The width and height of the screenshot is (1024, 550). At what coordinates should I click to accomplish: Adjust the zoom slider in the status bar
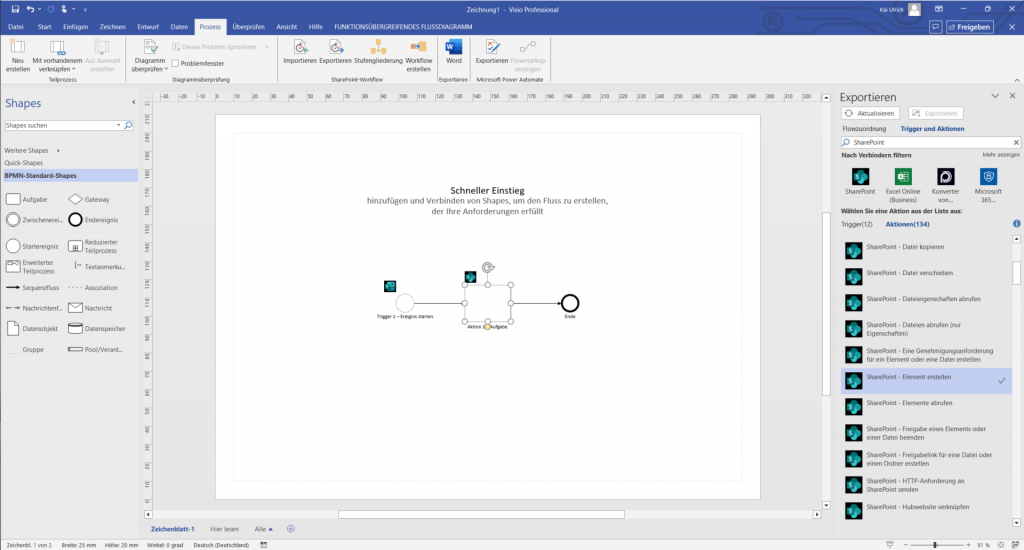coord(935,545)
